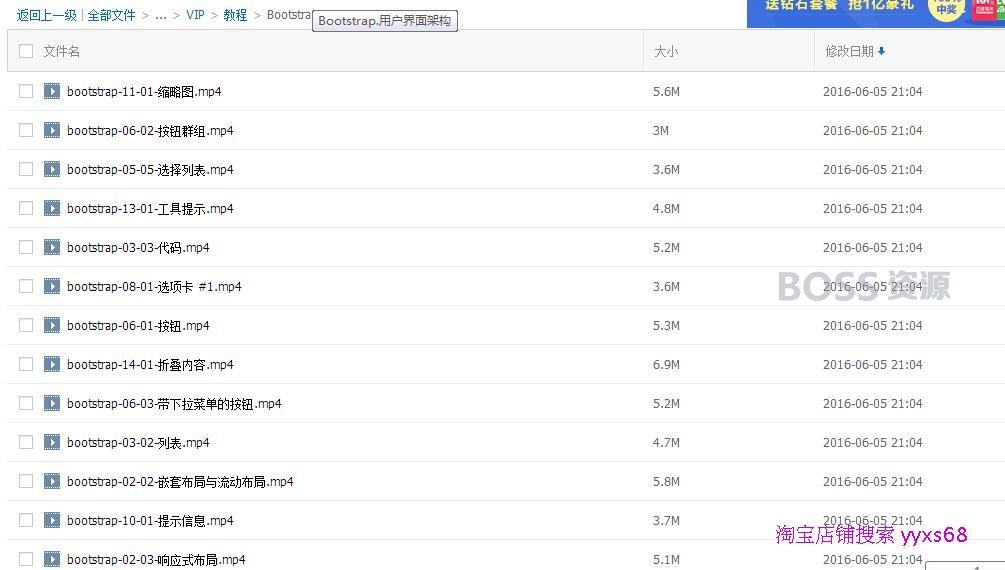Click the 5.8M size value

tap(667, 481)
